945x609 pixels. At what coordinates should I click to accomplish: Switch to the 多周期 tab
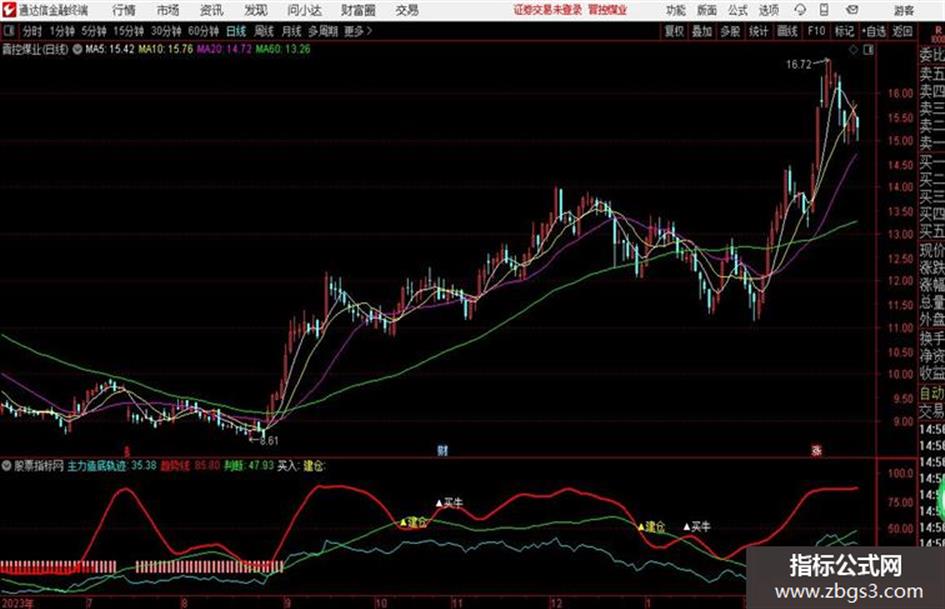323,31
